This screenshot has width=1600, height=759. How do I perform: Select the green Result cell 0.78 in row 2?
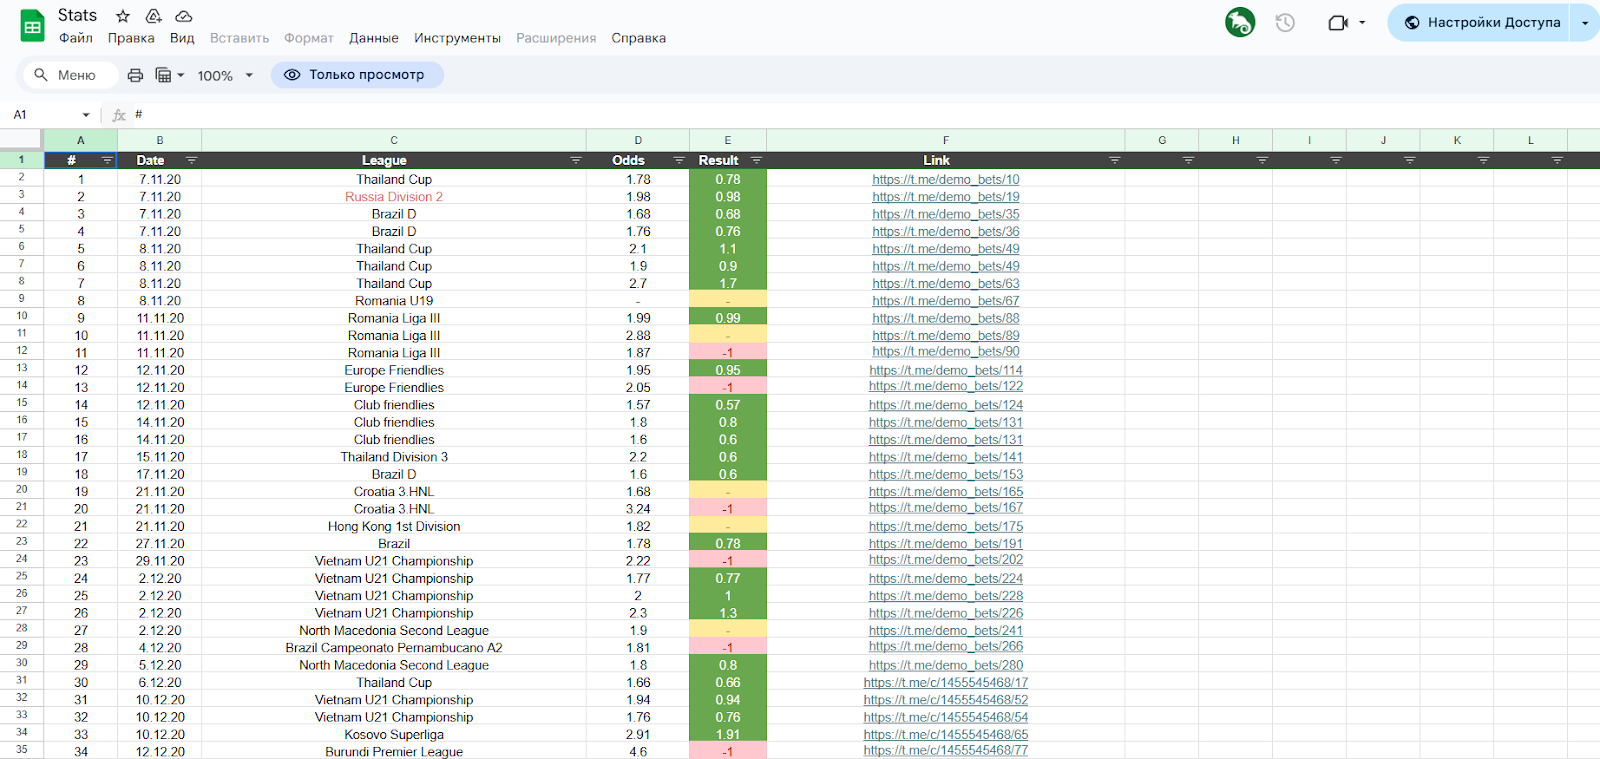click(x=728, y=180)
